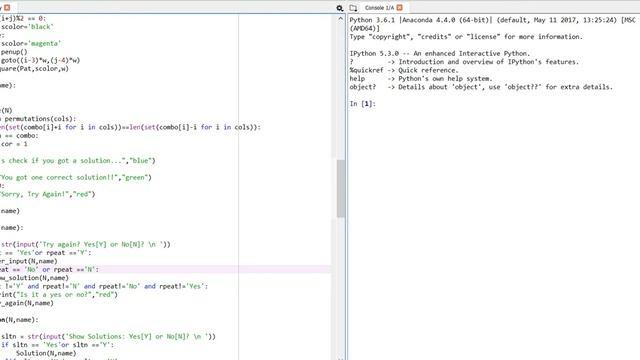640x360 pixels.
Task: Click the 'Type "copyright", "credits"' console line
Action: click(x=466, y=37)
